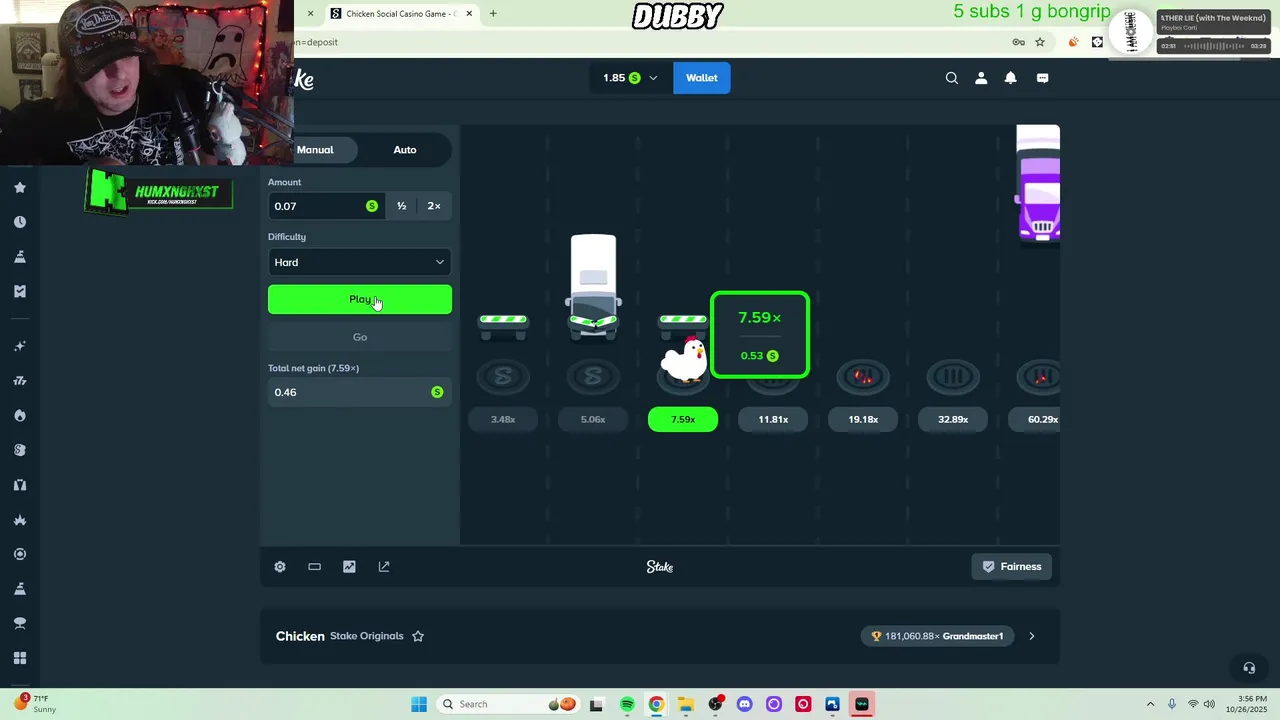Open the weather widget on taskbar
The image size is (1280, 720).
(x=34, y=704)
